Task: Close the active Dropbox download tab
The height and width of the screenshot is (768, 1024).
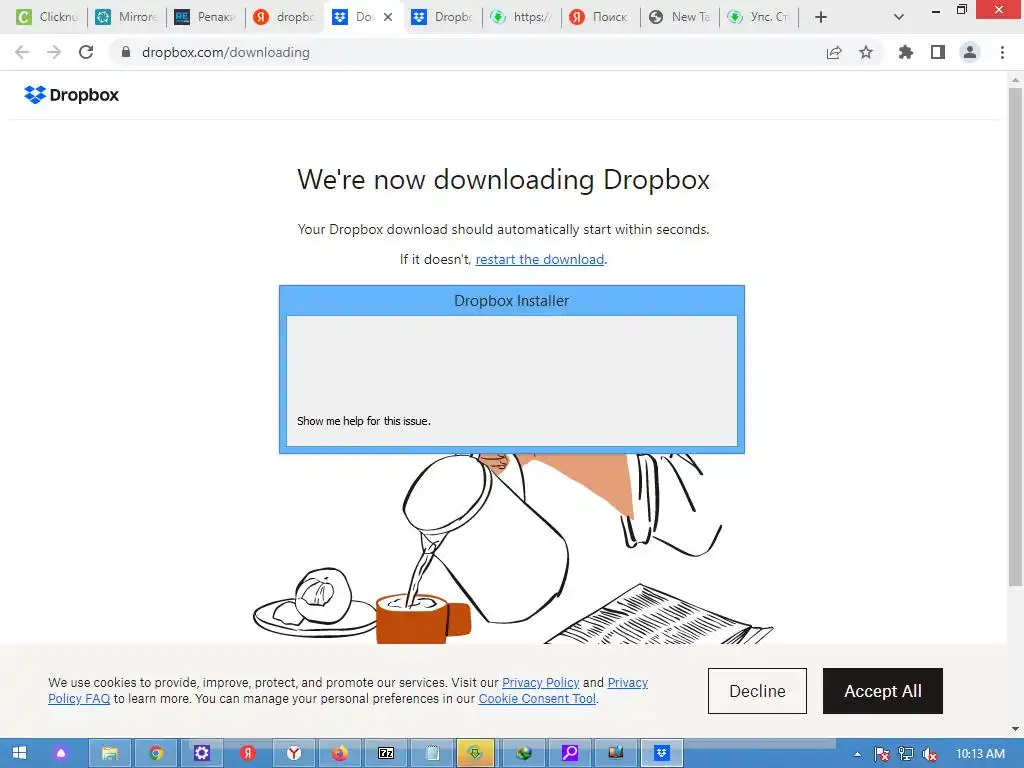Action: [x=388, y=17]
